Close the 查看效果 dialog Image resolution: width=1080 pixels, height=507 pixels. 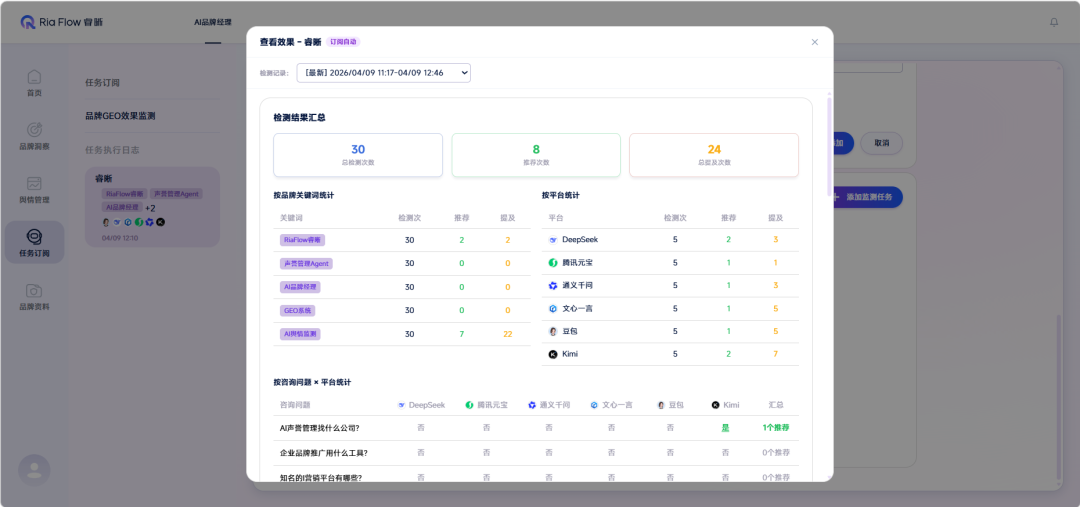click(814, 42)
